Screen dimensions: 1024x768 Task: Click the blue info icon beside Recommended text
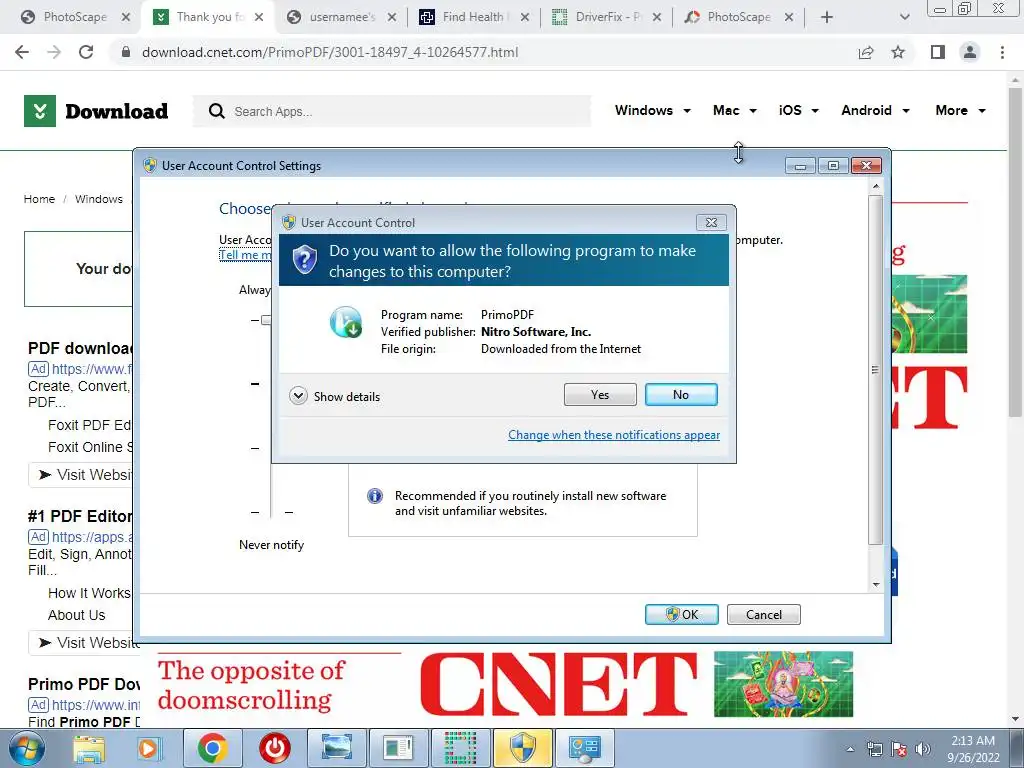375,496
